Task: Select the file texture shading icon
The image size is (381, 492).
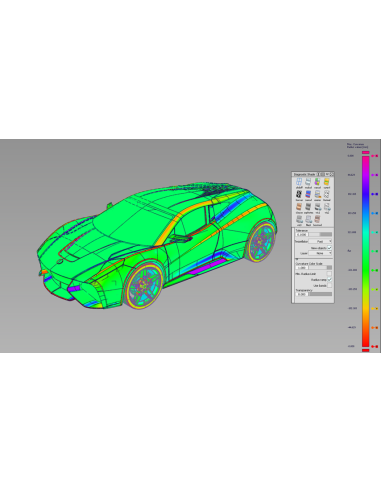Action: pyautogui.click(x=309, y=219)
